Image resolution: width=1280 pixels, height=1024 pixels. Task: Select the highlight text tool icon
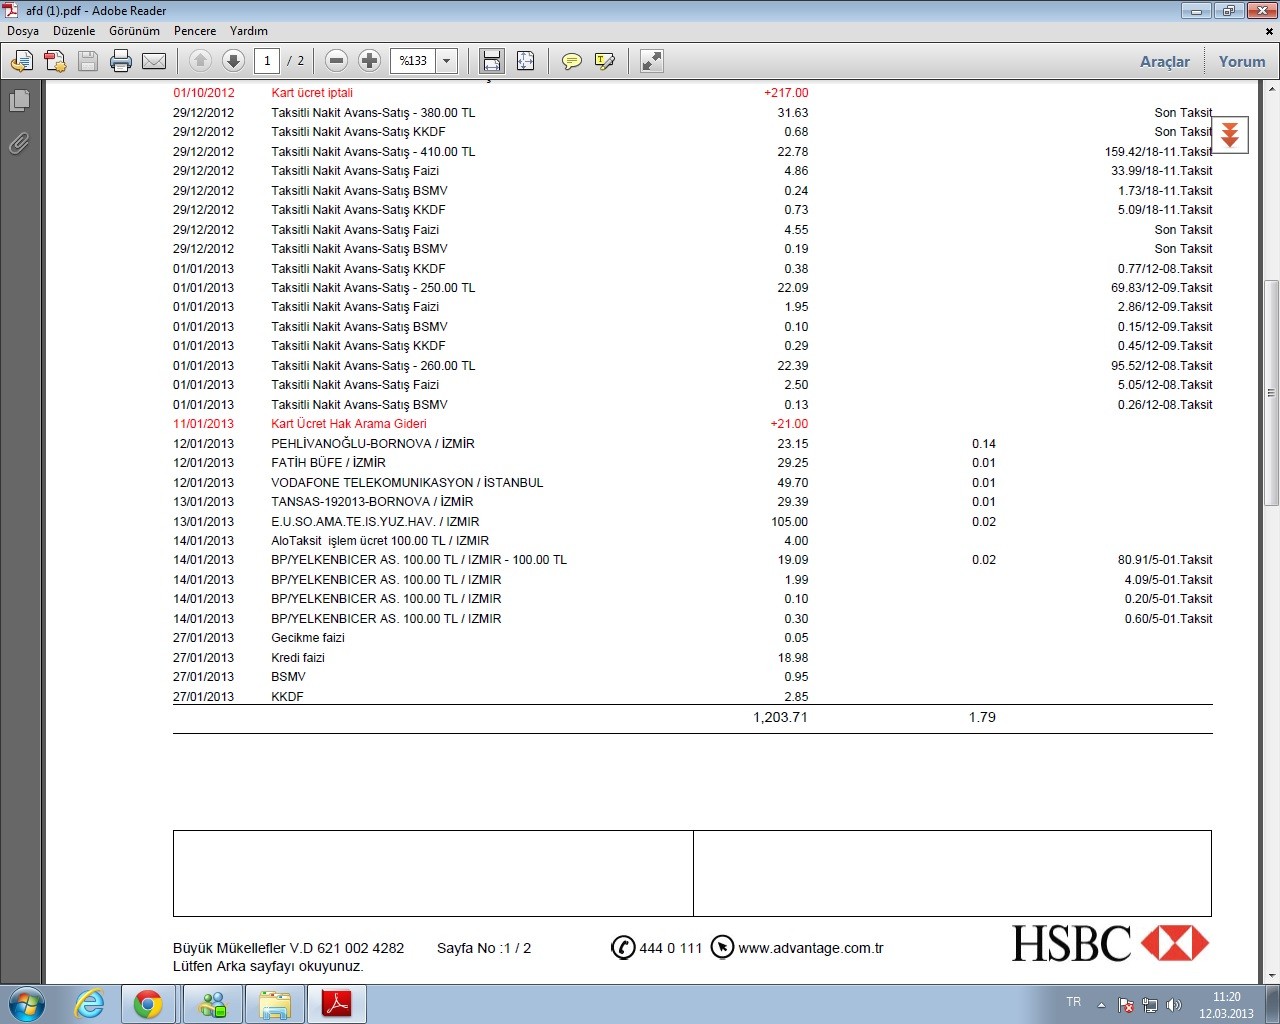pyautogui.click(x=604, y=61)
